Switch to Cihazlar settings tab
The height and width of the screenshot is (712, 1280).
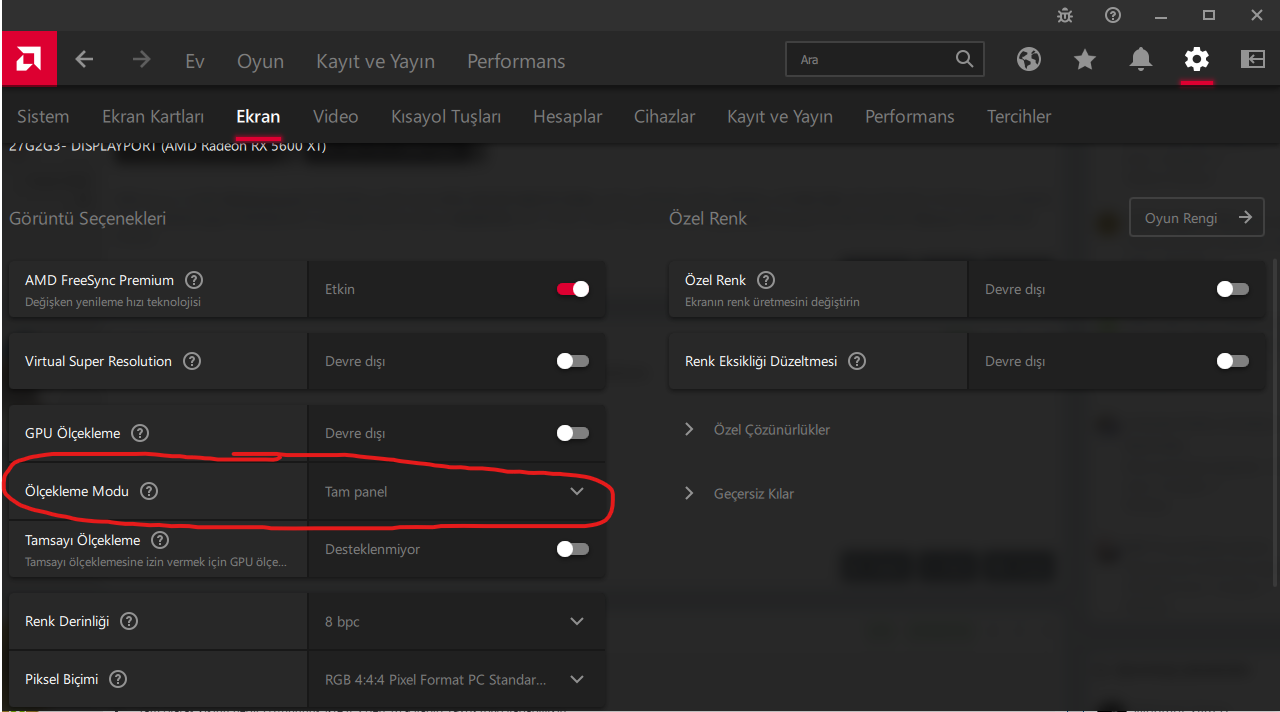[664, 117]
